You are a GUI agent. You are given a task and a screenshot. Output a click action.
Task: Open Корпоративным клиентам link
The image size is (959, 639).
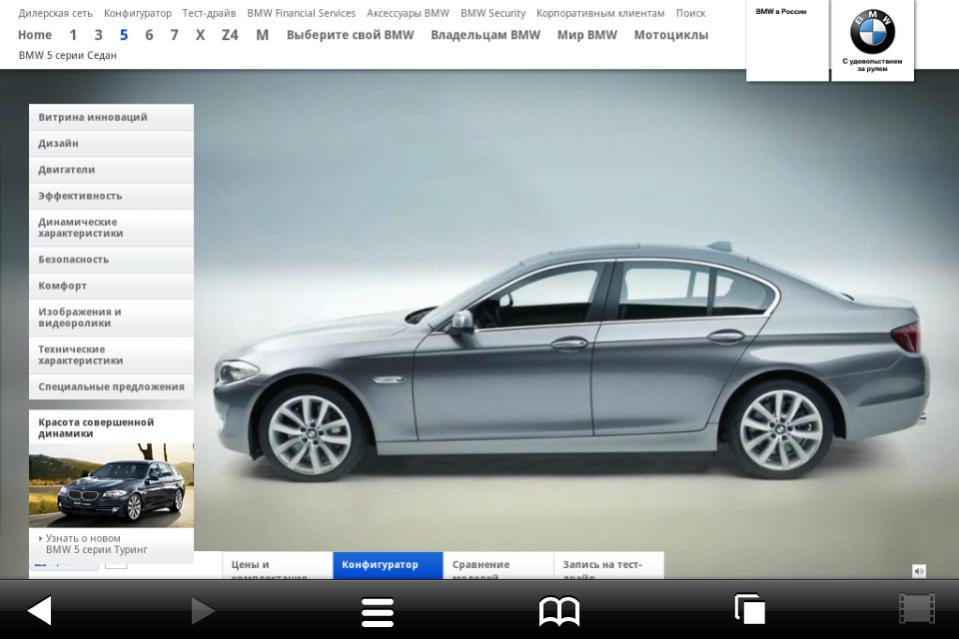[600, 13]
